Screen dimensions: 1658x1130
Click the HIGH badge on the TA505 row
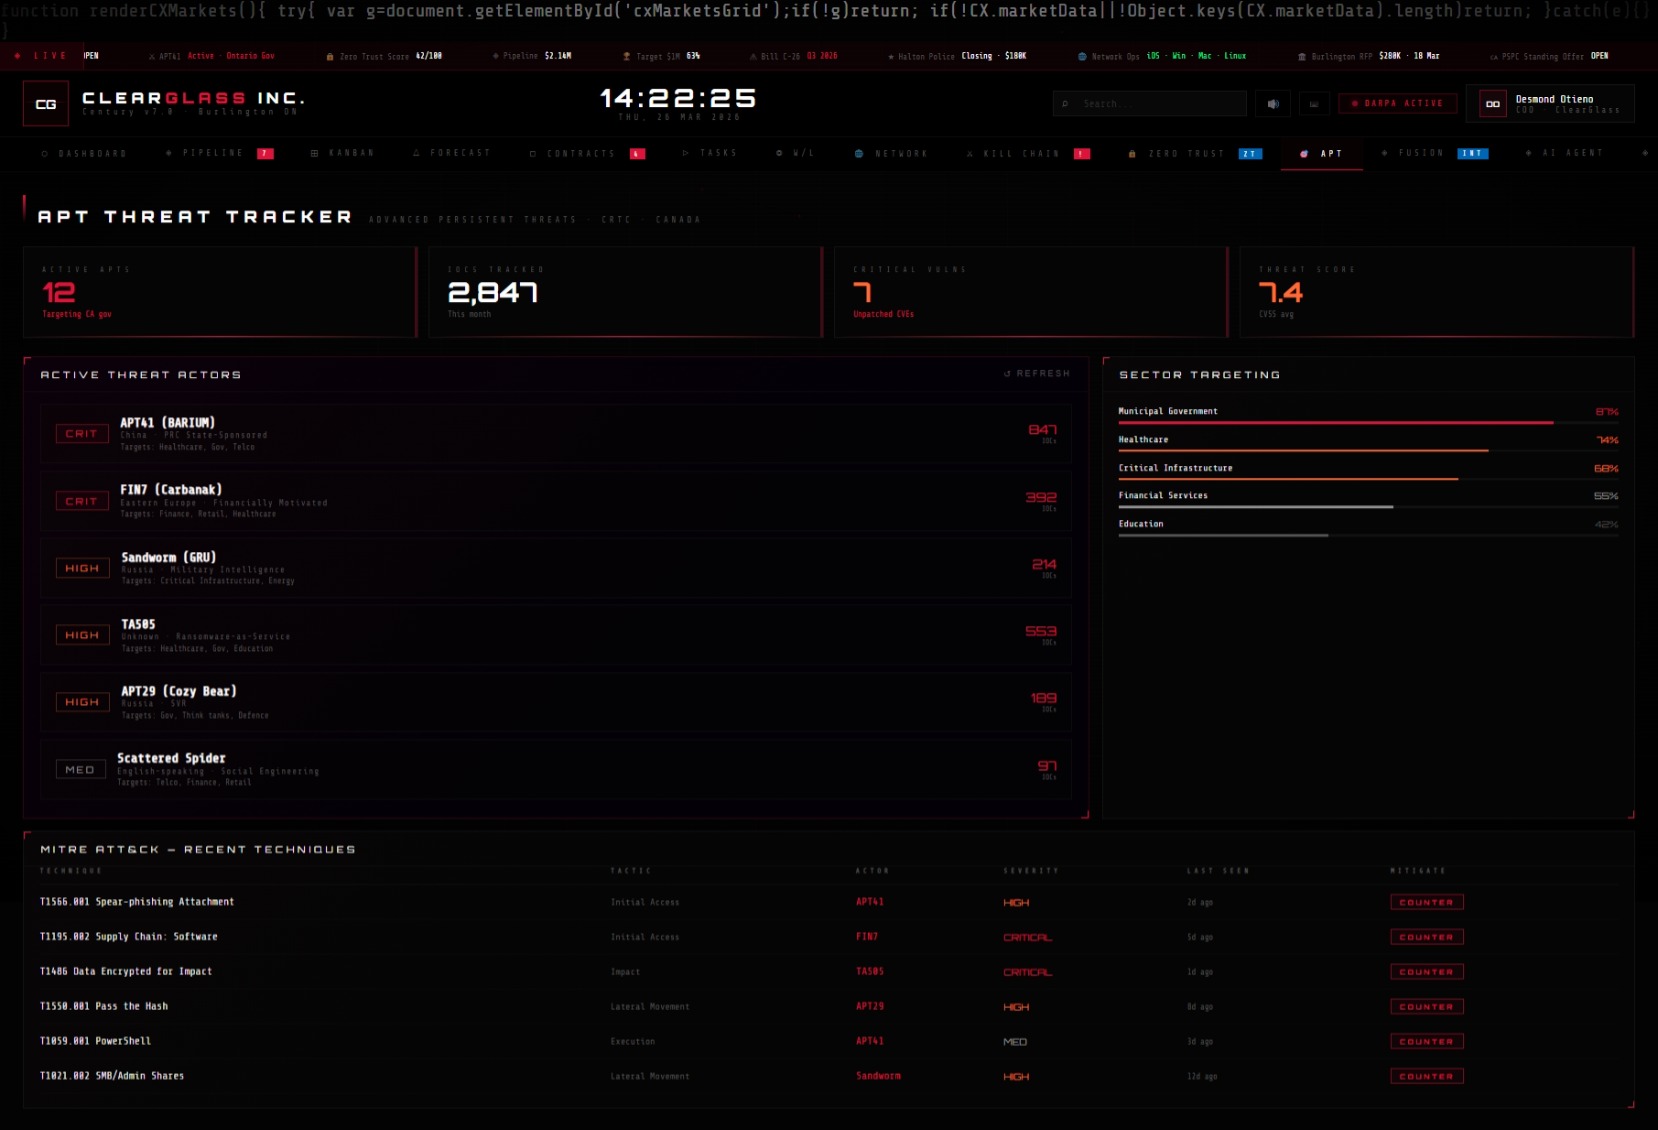pos(82,635)
